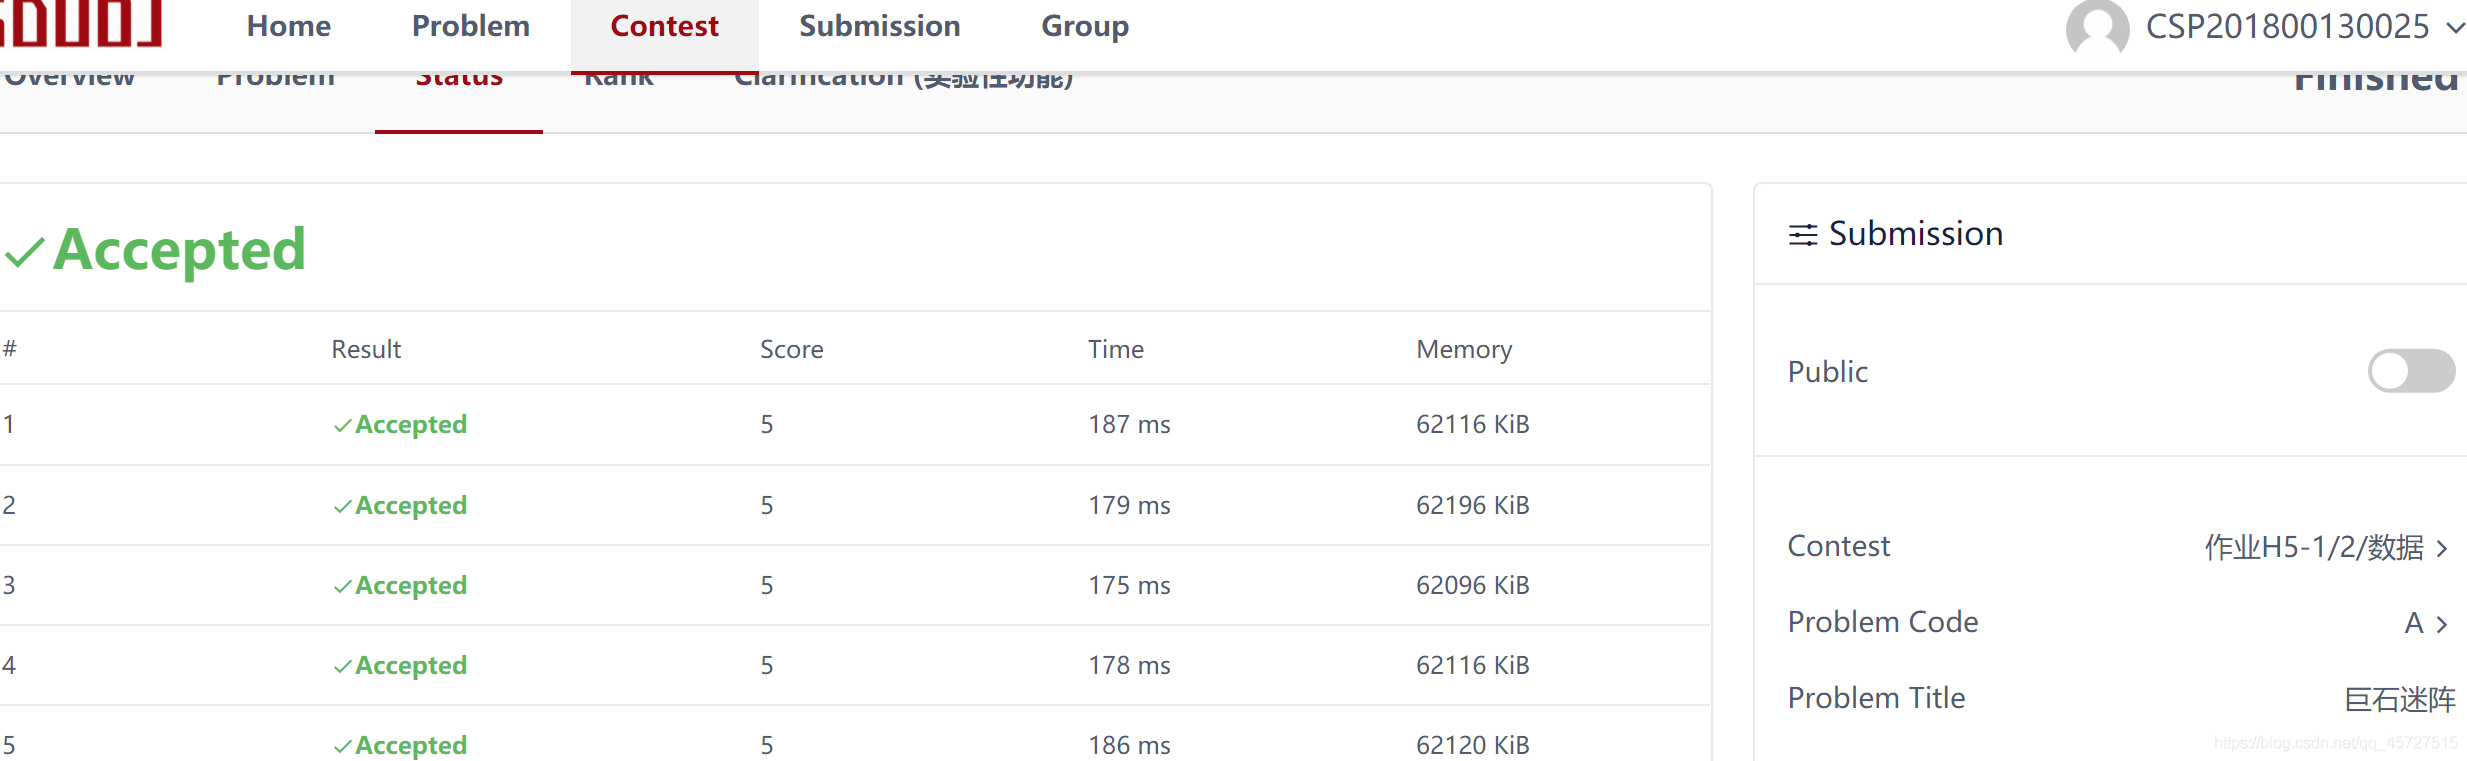
Task: Click the Score column header
Action: click(x=792, y=349)
